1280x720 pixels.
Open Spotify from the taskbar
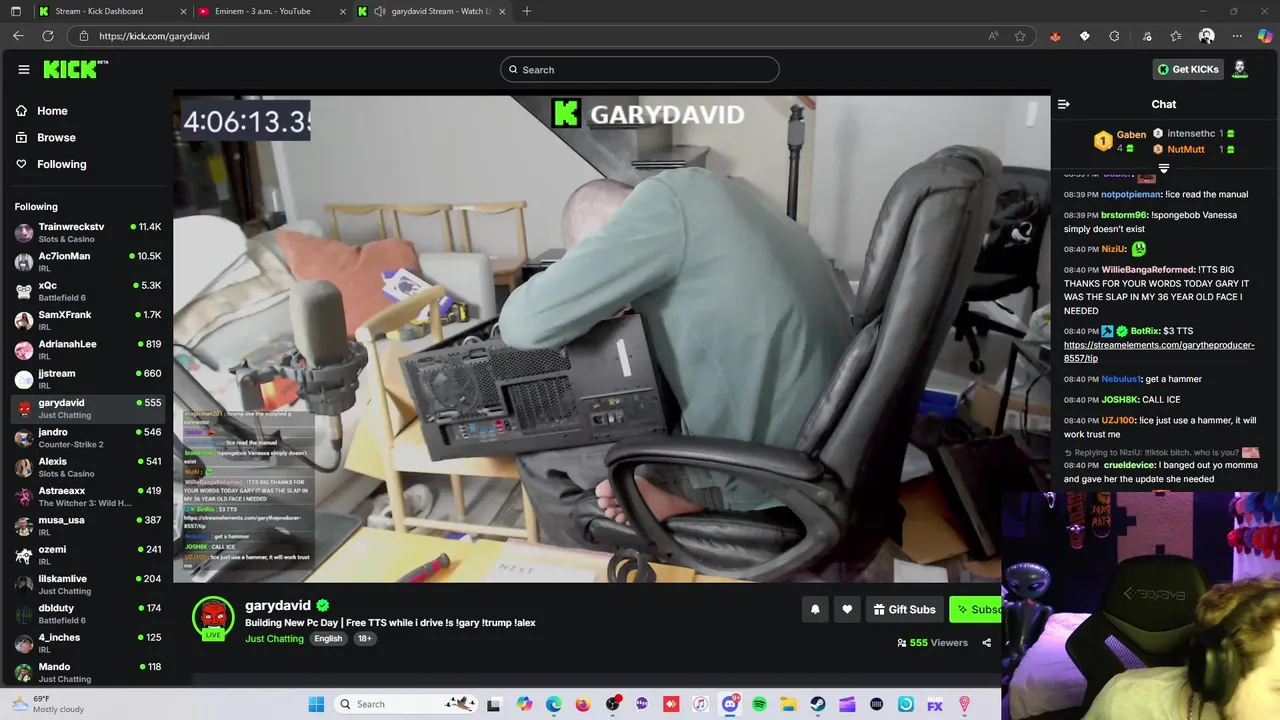point(759,704)
